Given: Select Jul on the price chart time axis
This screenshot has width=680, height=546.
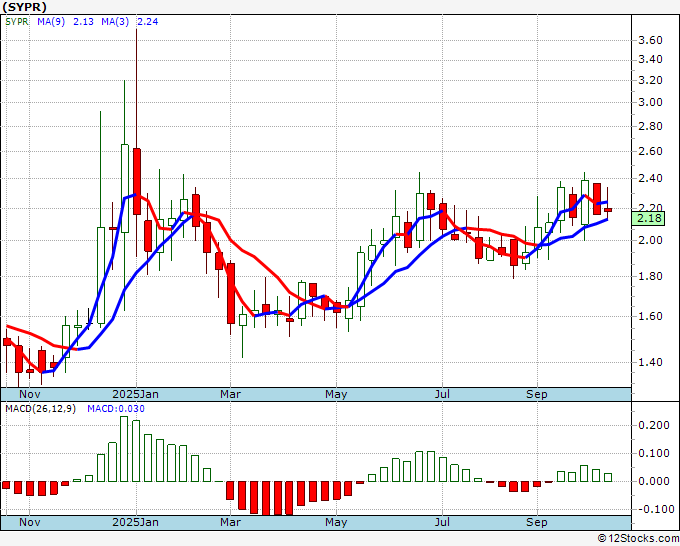Looking at the screenshot, I should coord(441,394).
